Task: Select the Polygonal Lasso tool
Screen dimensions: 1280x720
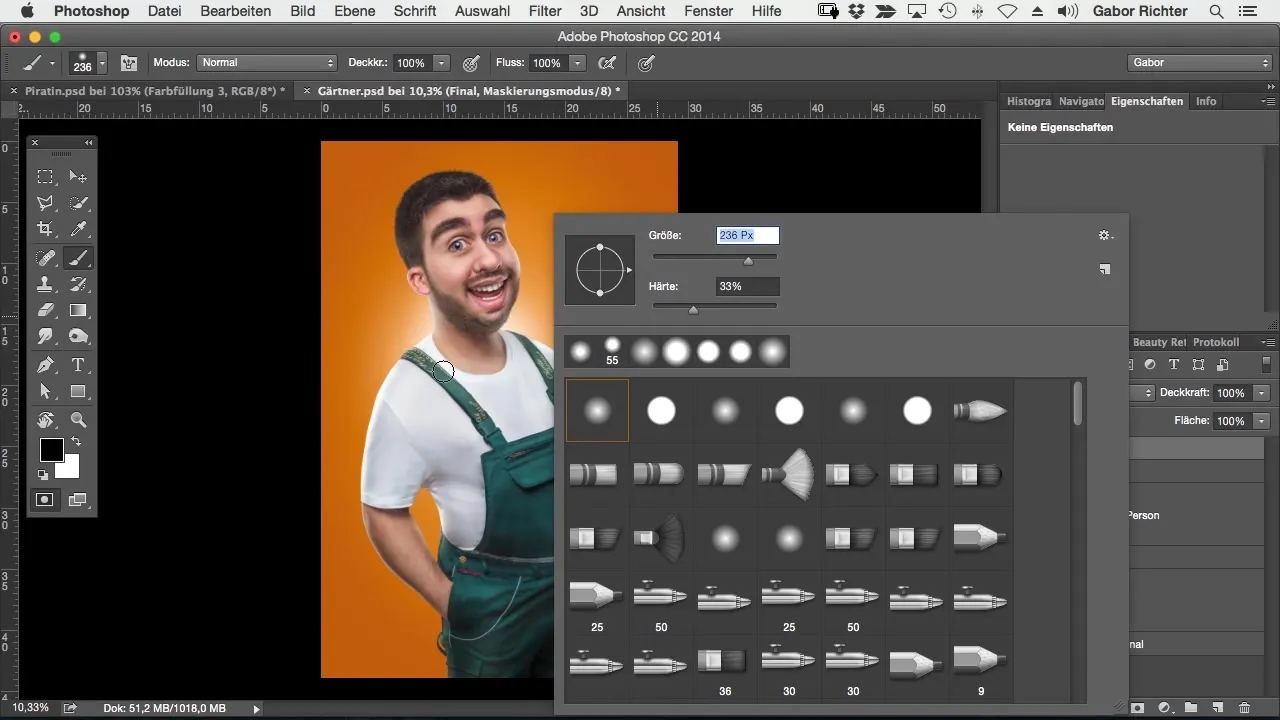Action: 46,203
